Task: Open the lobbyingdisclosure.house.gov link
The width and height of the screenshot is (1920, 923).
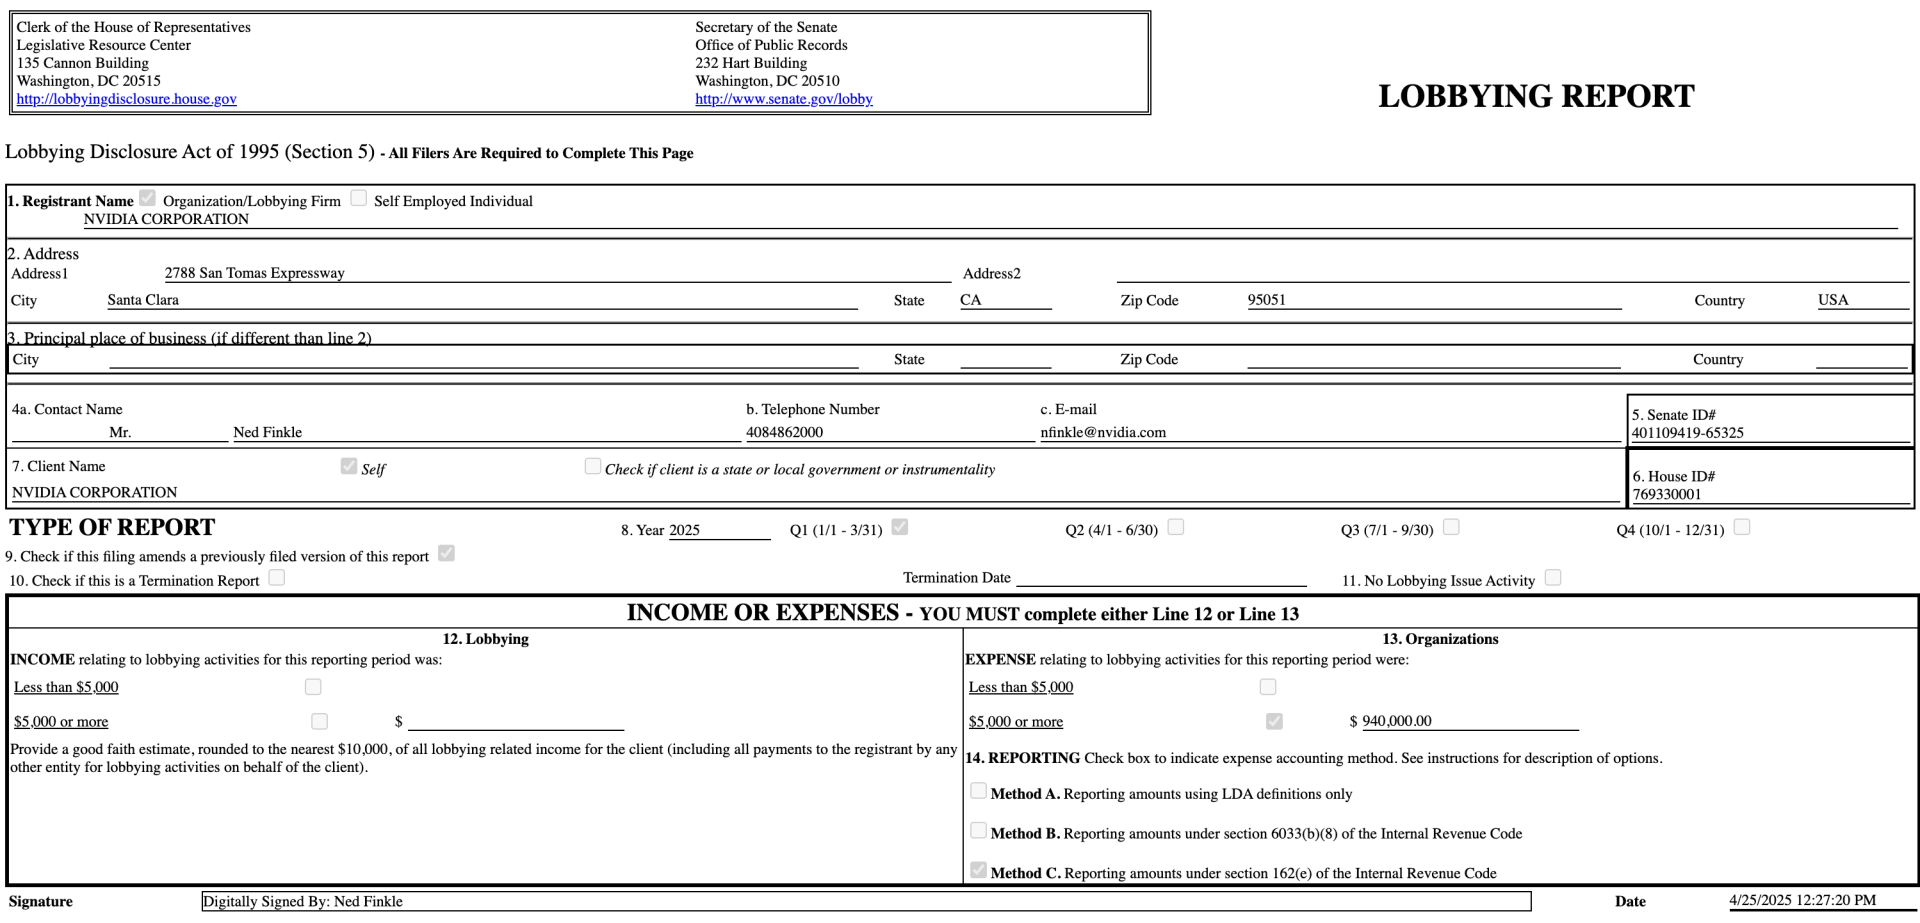Action: point(126,99)
